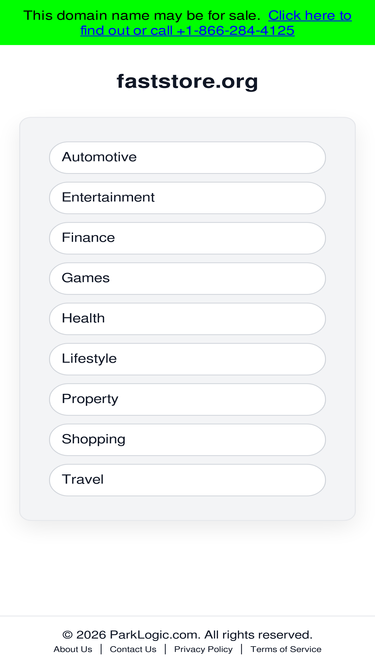Select the Lifestyle category
Viewport: 375px width, 667px height.
click(188, 359)
